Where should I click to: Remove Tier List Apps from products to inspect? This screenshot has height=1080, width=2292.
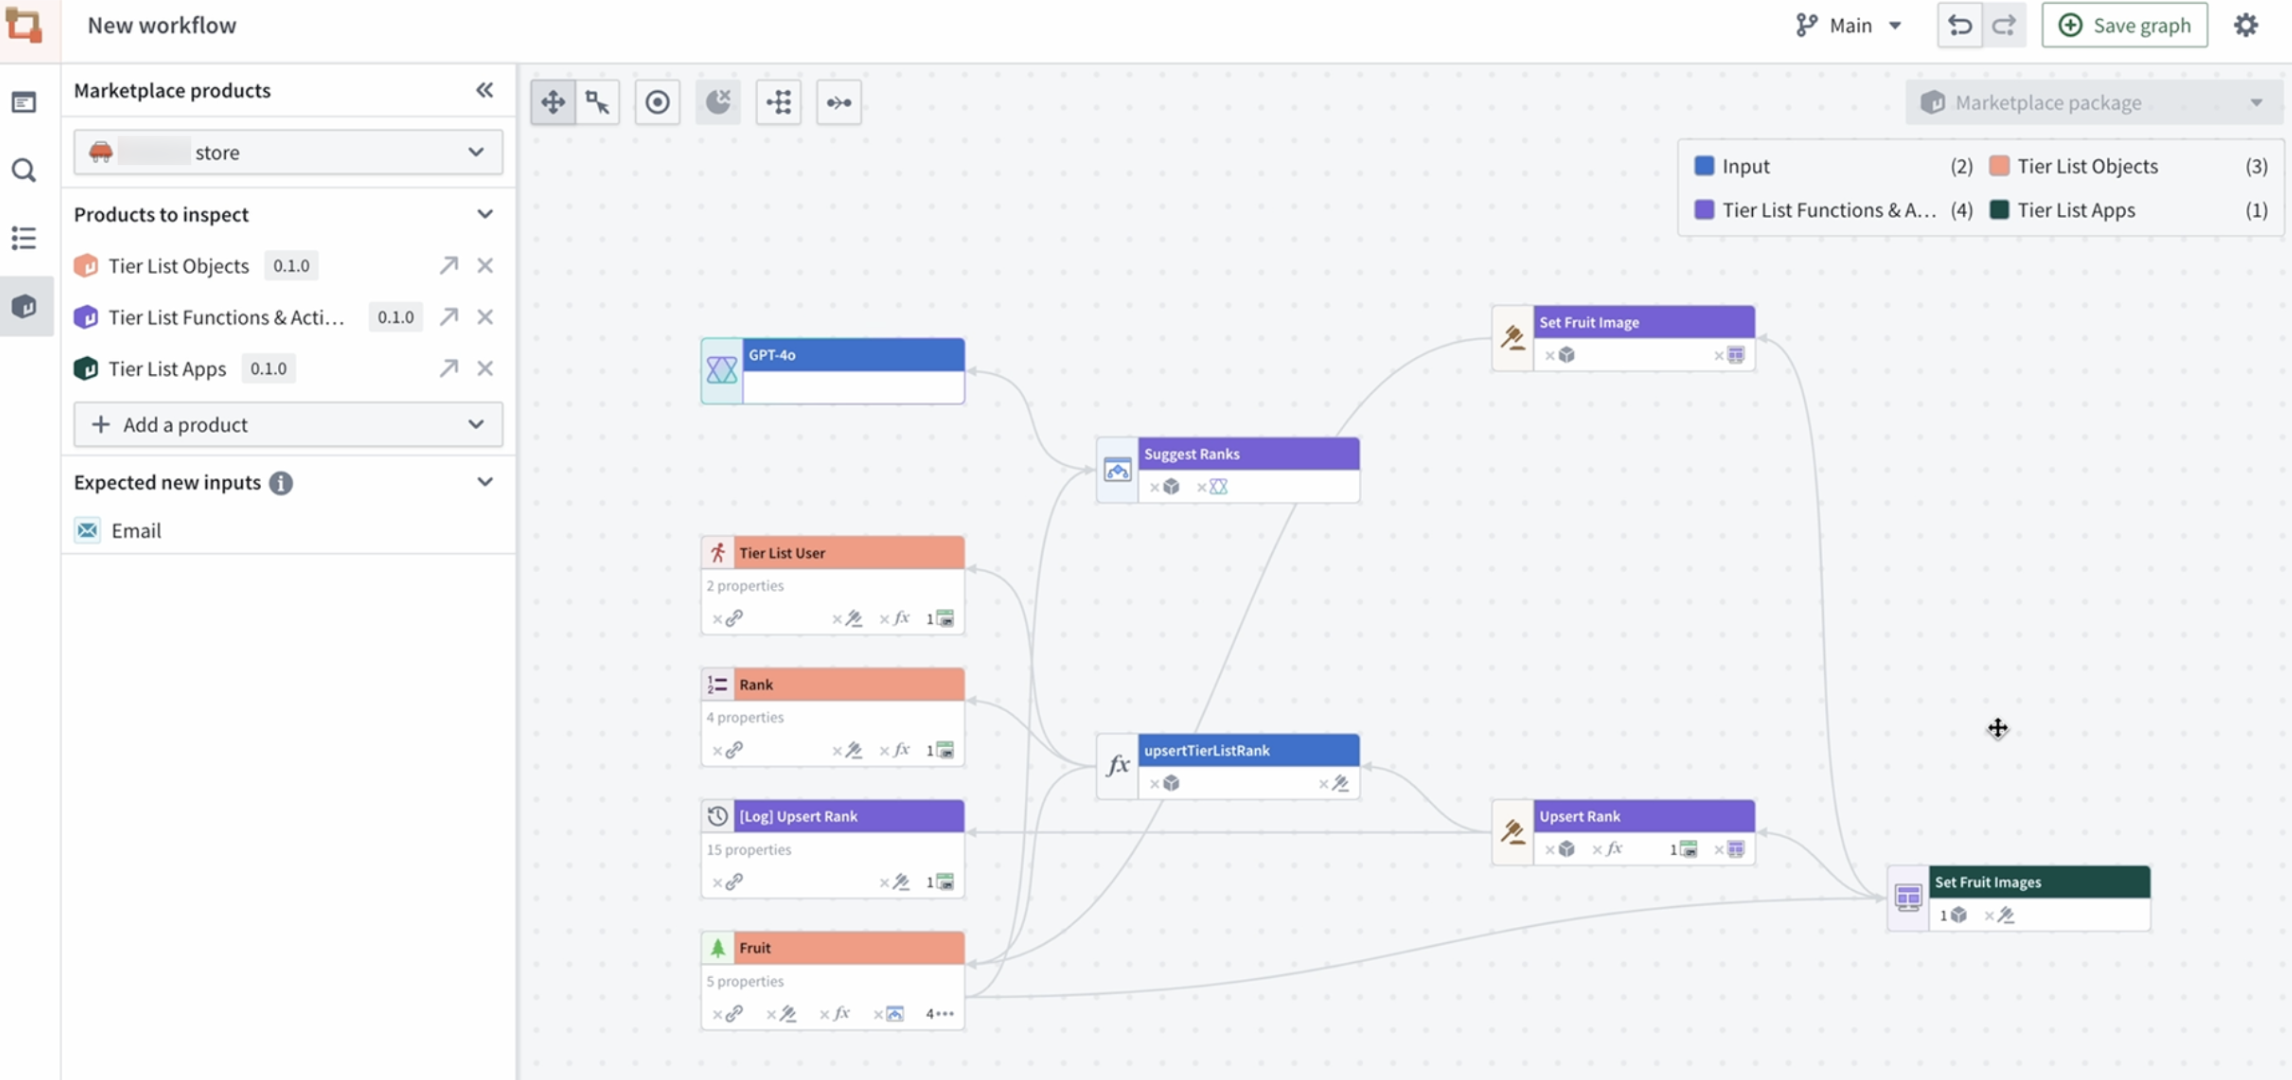point(485,368)
